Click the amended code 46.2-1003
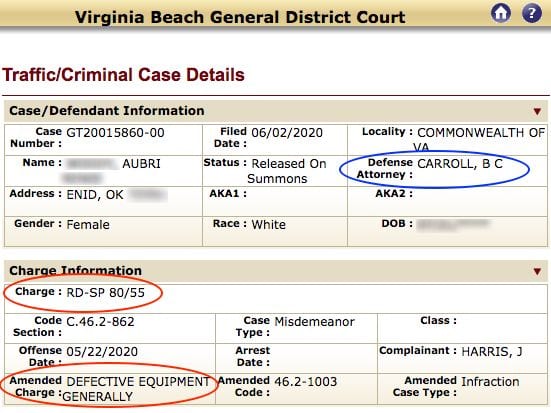Image resolution: width=551 pixels, height=413 pixels. pyautogui.click(x=305, y=382)
